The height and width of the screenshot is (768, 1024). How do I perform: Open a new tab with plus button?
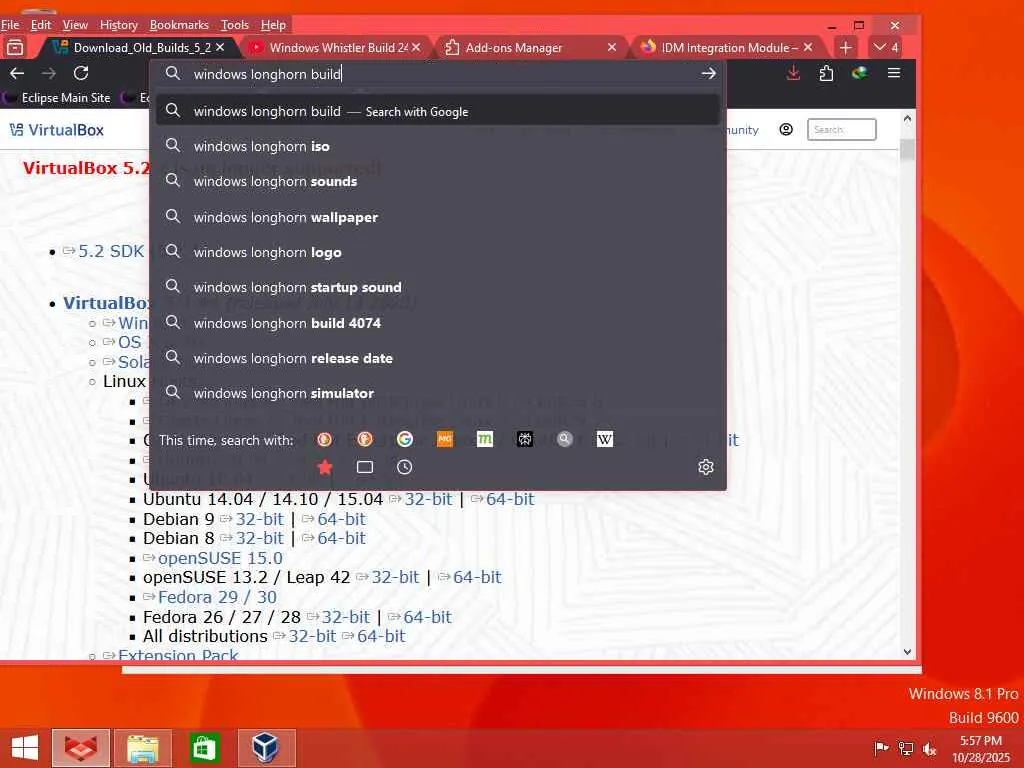(846, 48)
